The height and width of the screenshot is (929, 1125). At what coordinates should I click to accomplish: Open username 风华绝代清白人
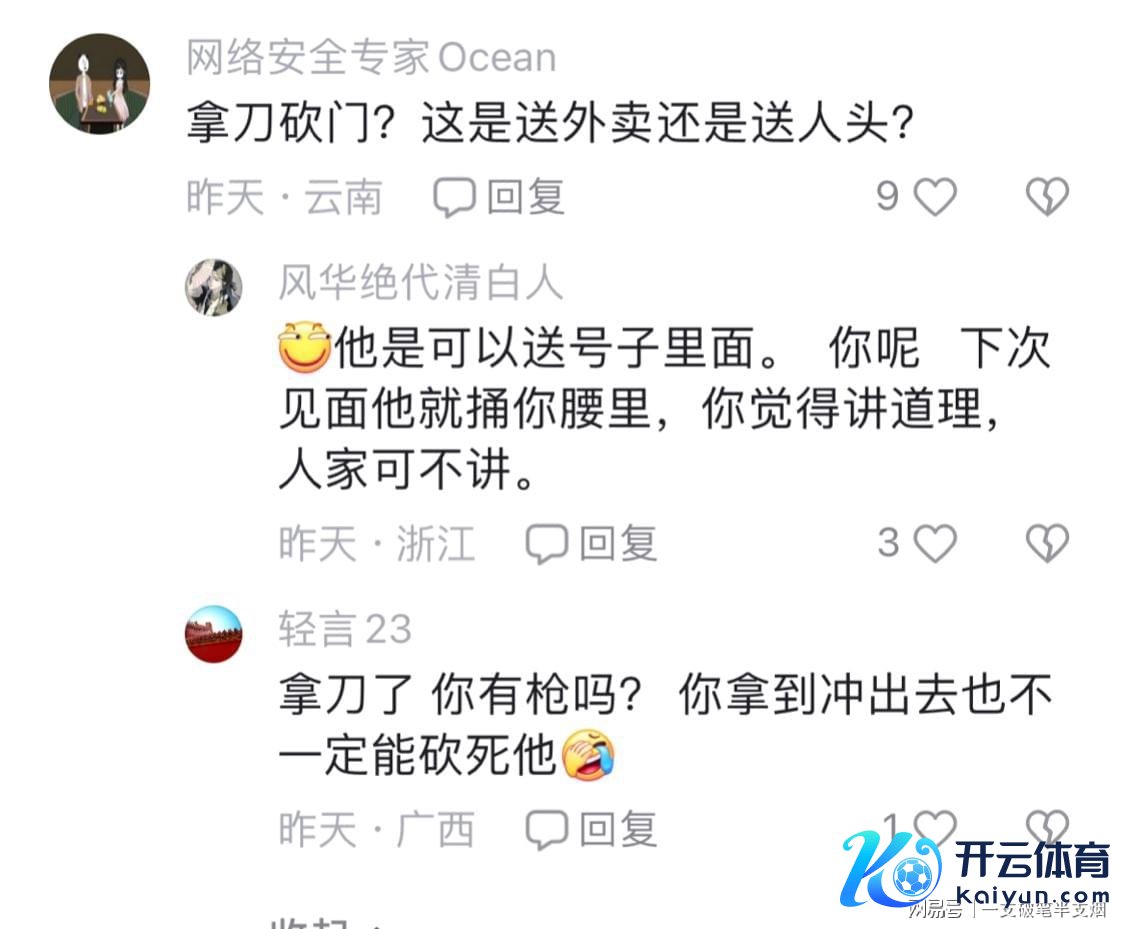[x=420, y=282]
